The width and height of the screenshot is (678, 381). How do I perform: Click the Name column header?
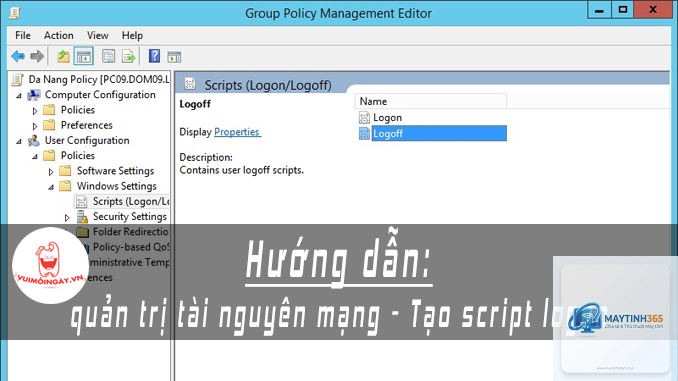point(431,101)
